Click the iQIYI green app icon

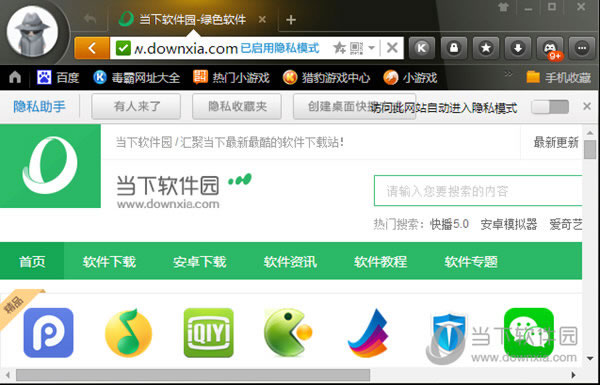tap(209, 333)
